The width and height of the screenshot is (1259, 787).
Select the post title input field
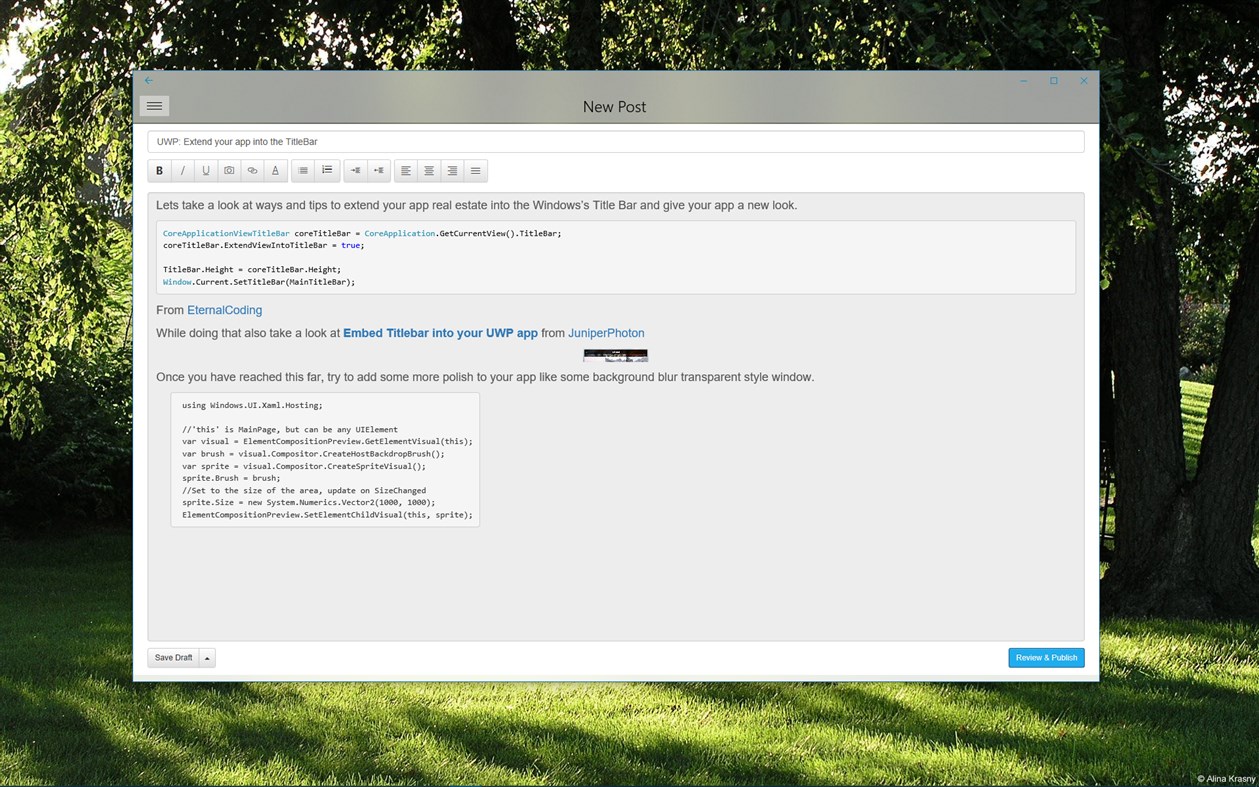click(614, 141)
